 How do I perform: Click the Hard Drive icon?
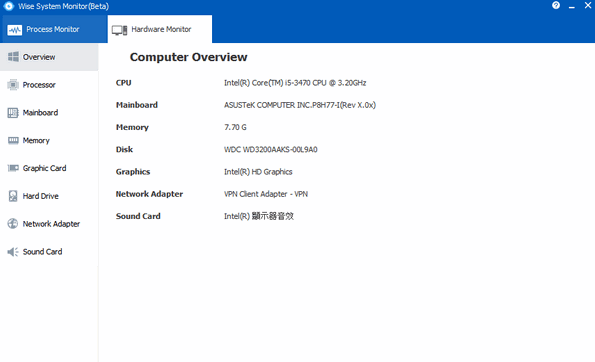(x=13, y=196)
